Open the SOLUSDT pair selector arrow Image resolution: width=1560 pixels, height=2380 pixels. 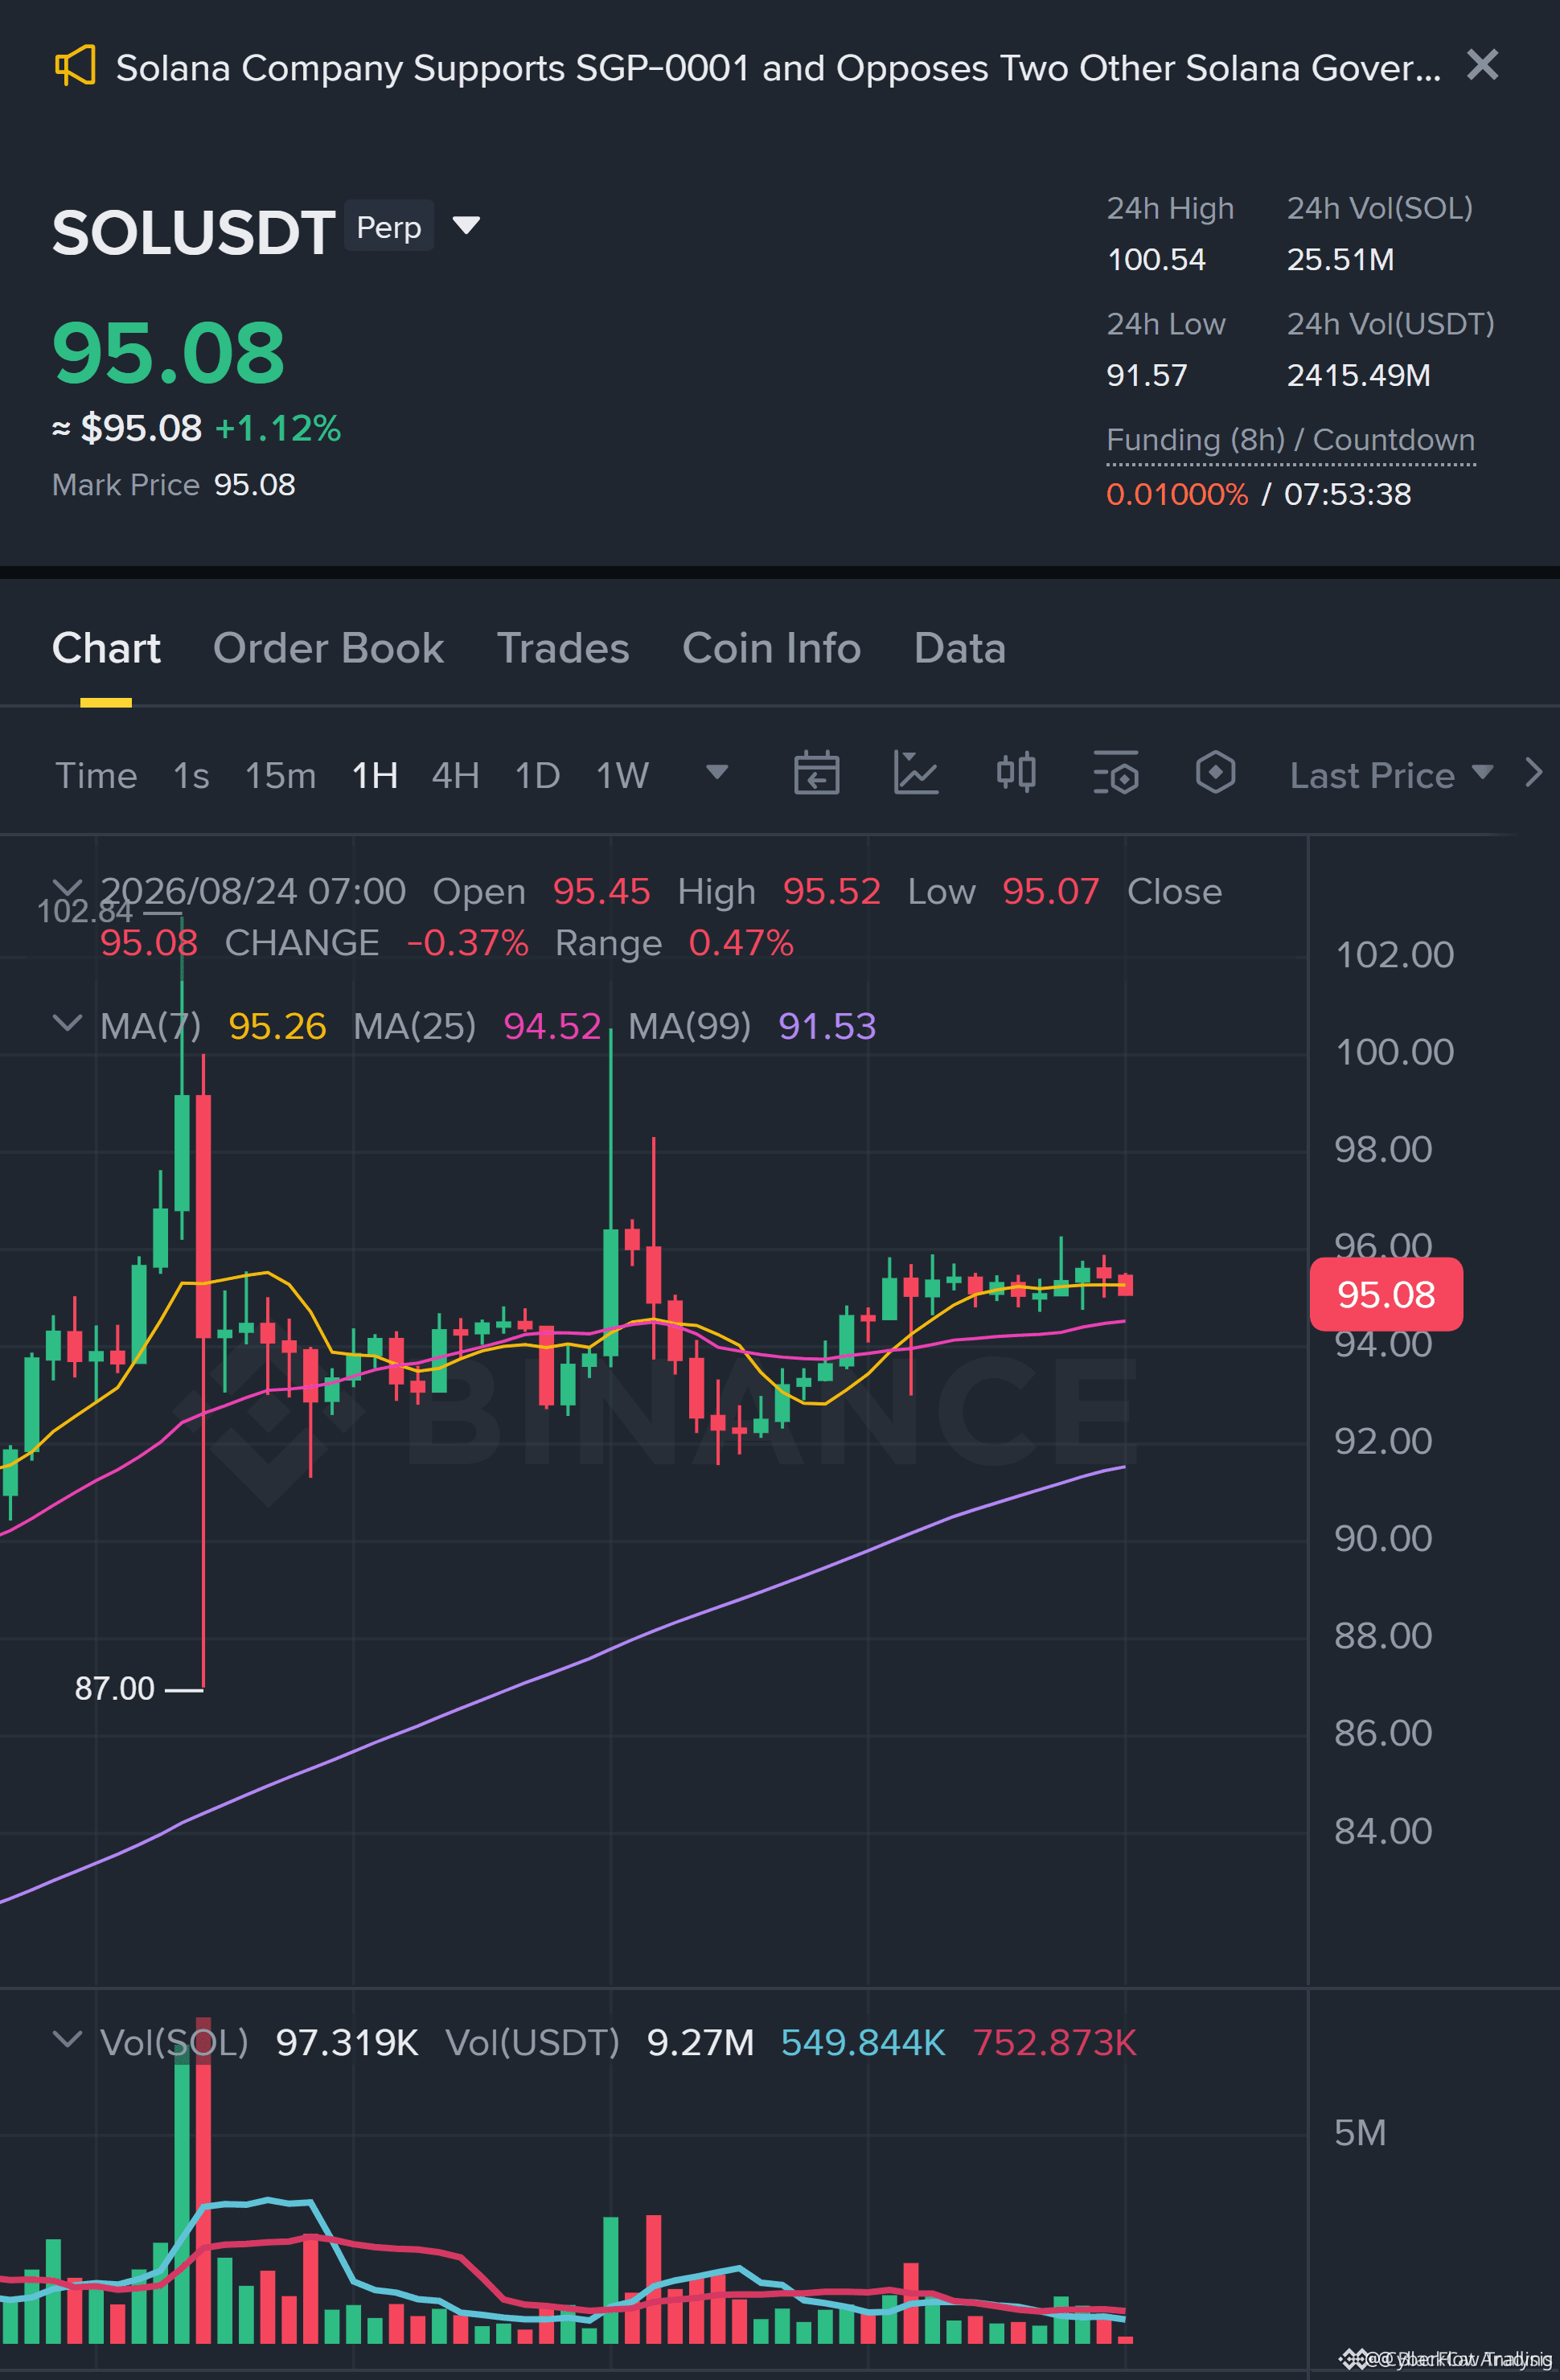[x=466, y=225]
